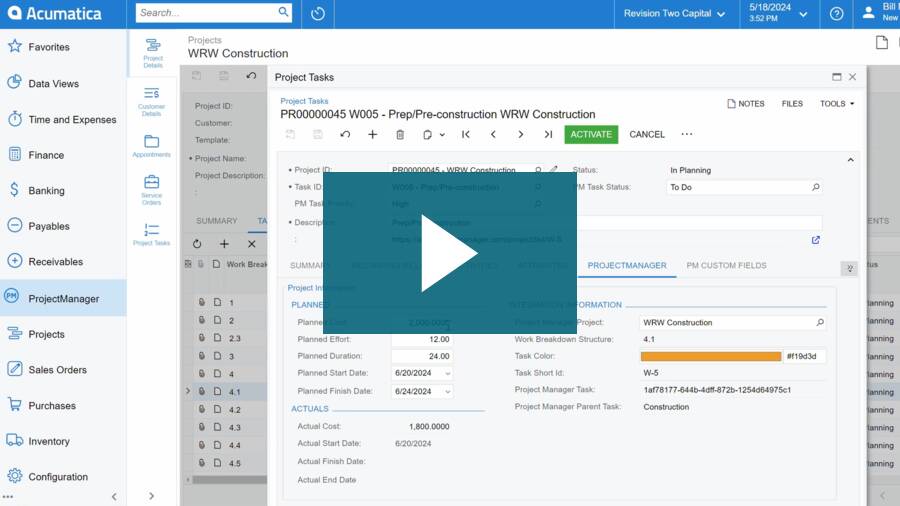This screenshot has width=900, height=506.
Task: Switch to the PROJECTMANAGER tab
Action: click(627, 266)
